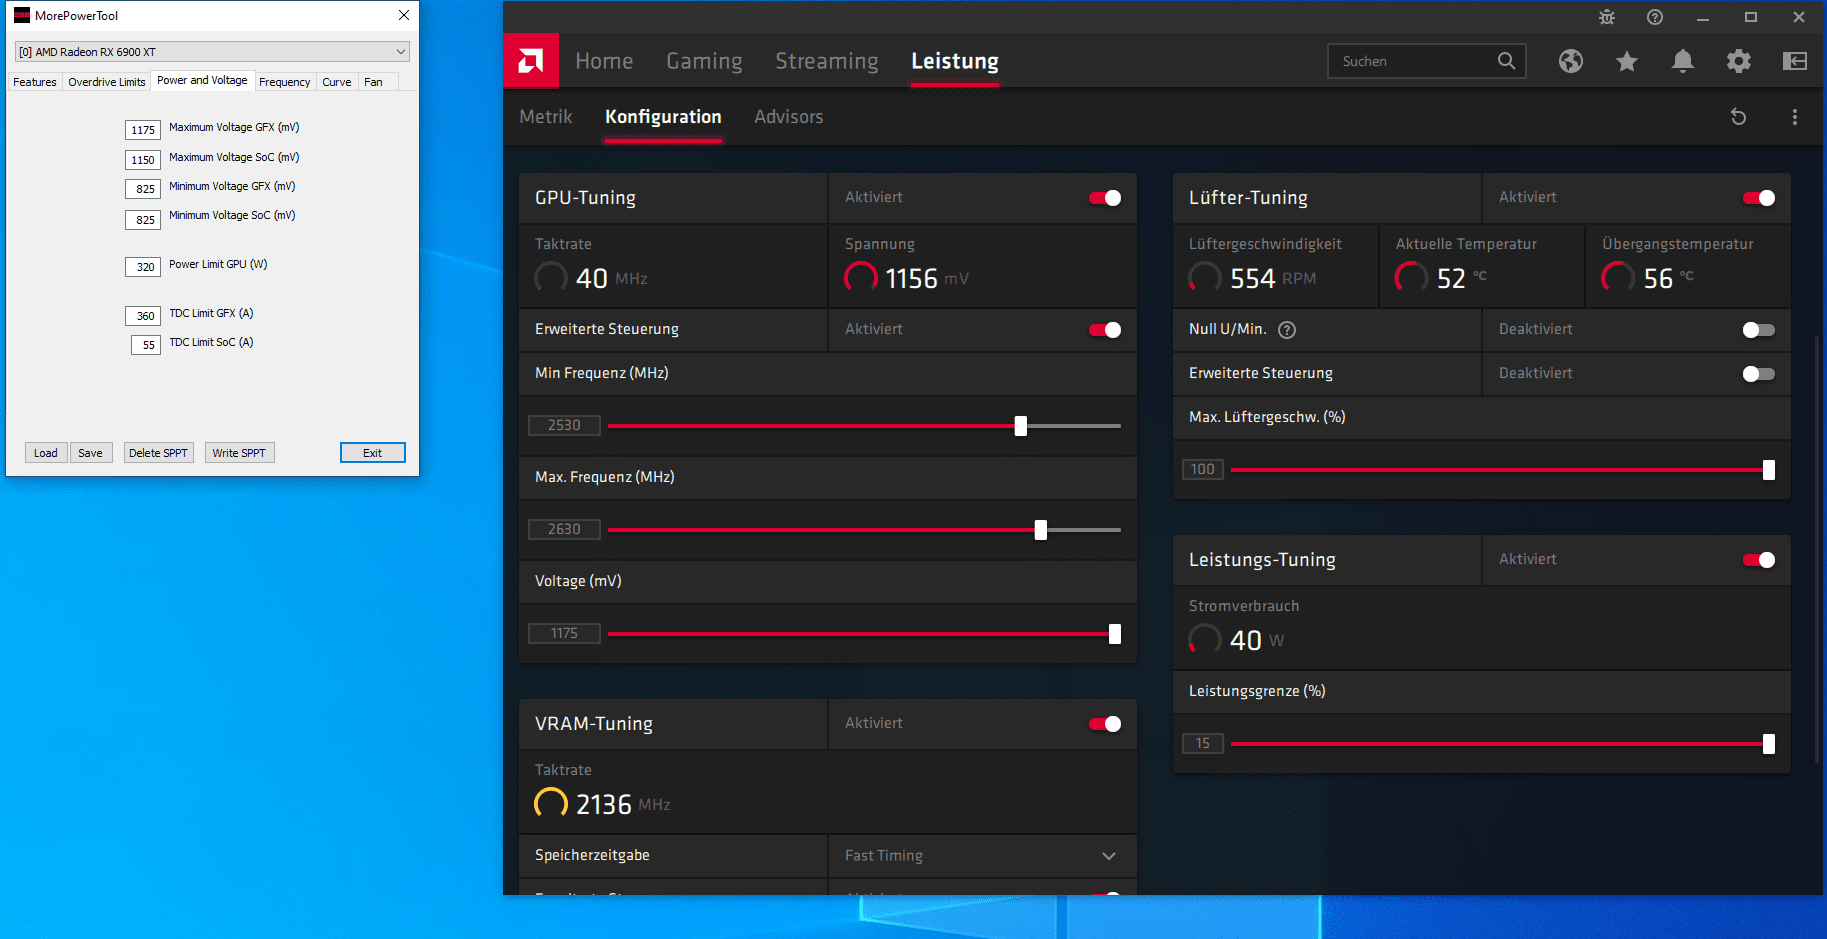Click the Min Frequenz value box 2530
The image size is (1827, 939).
564,426
